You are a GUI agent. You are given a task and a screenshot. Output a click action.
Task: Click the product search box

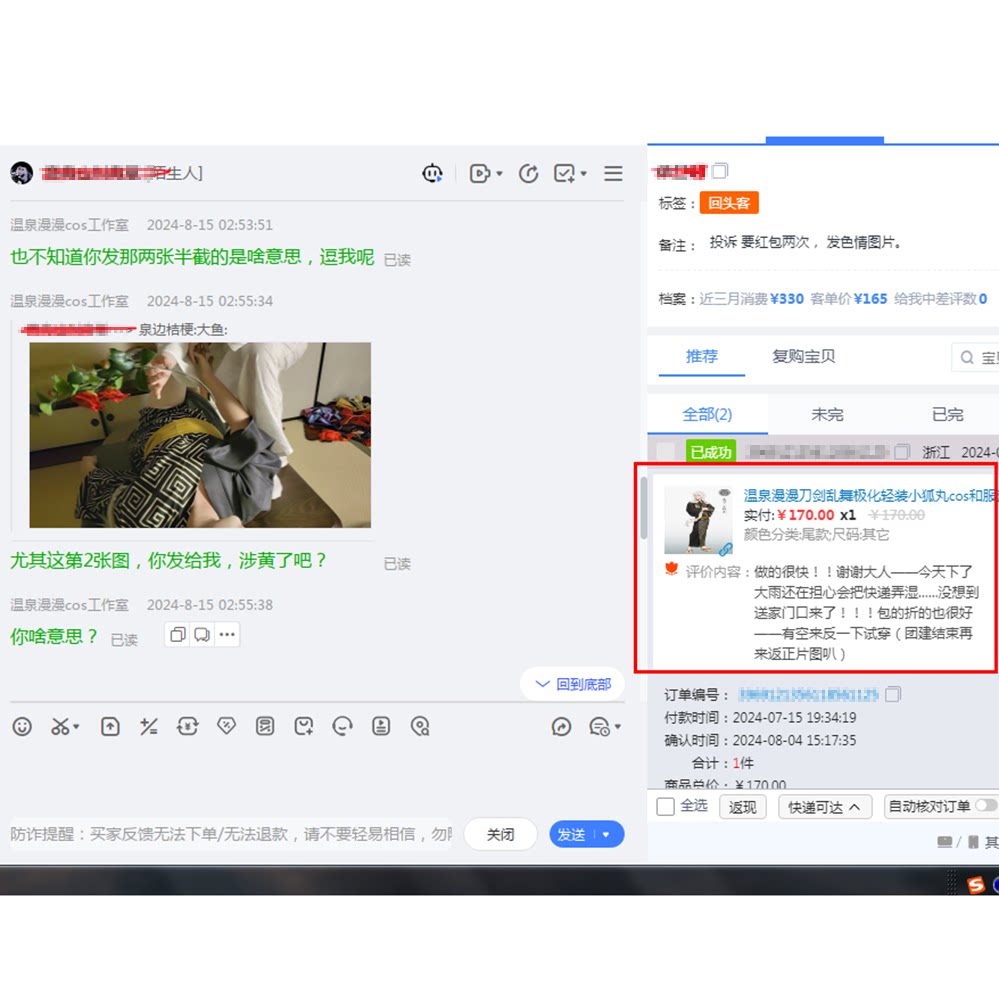[x=975, y=357]
